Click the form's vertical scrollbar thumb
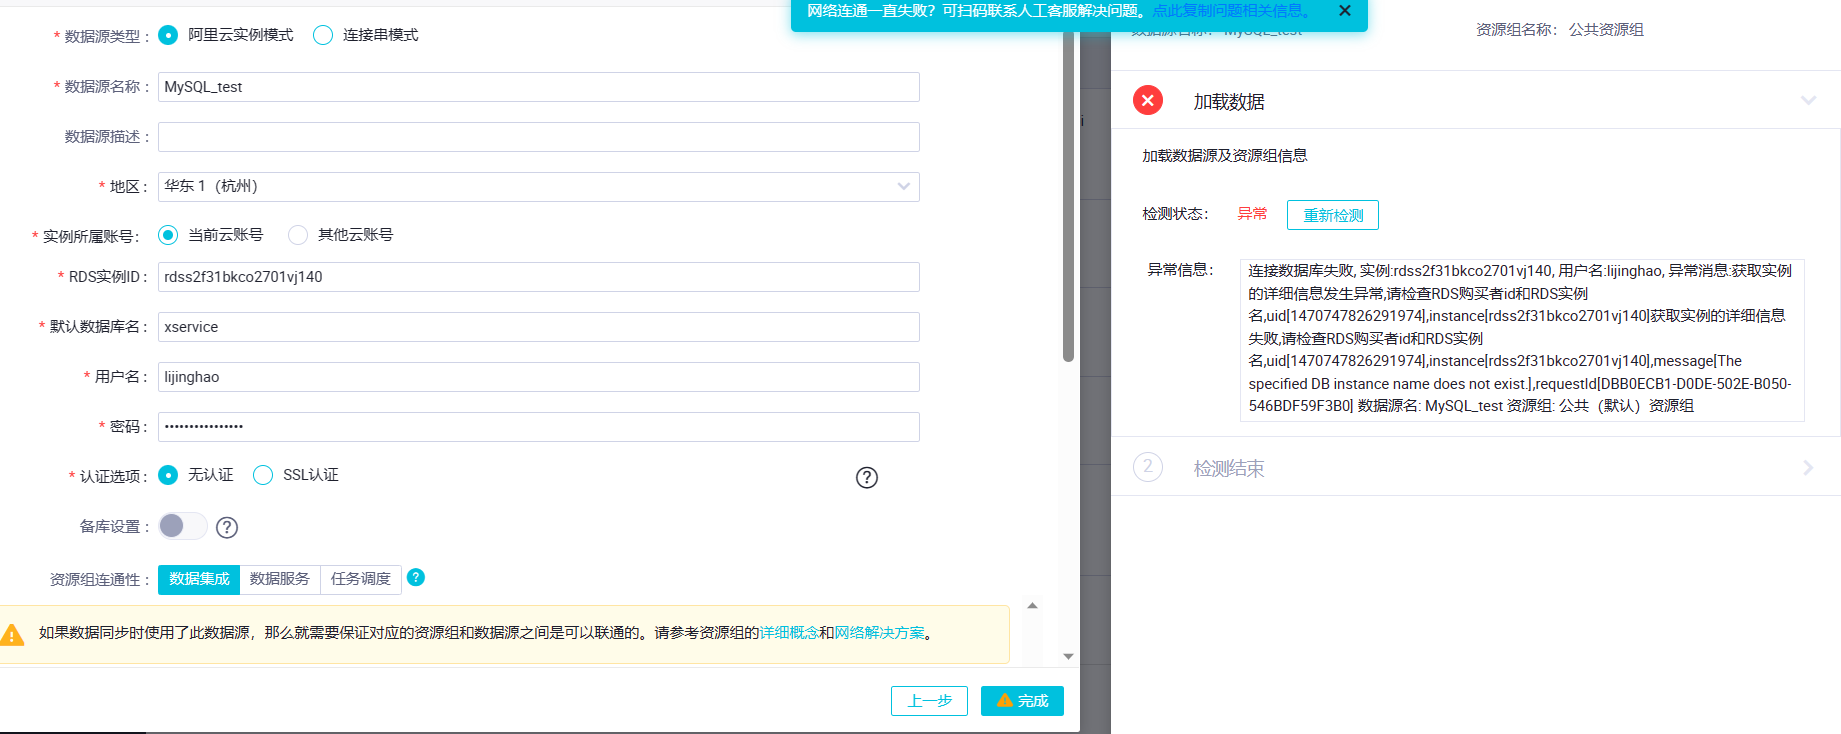The image size is (1841, 734). point(1068,195)
